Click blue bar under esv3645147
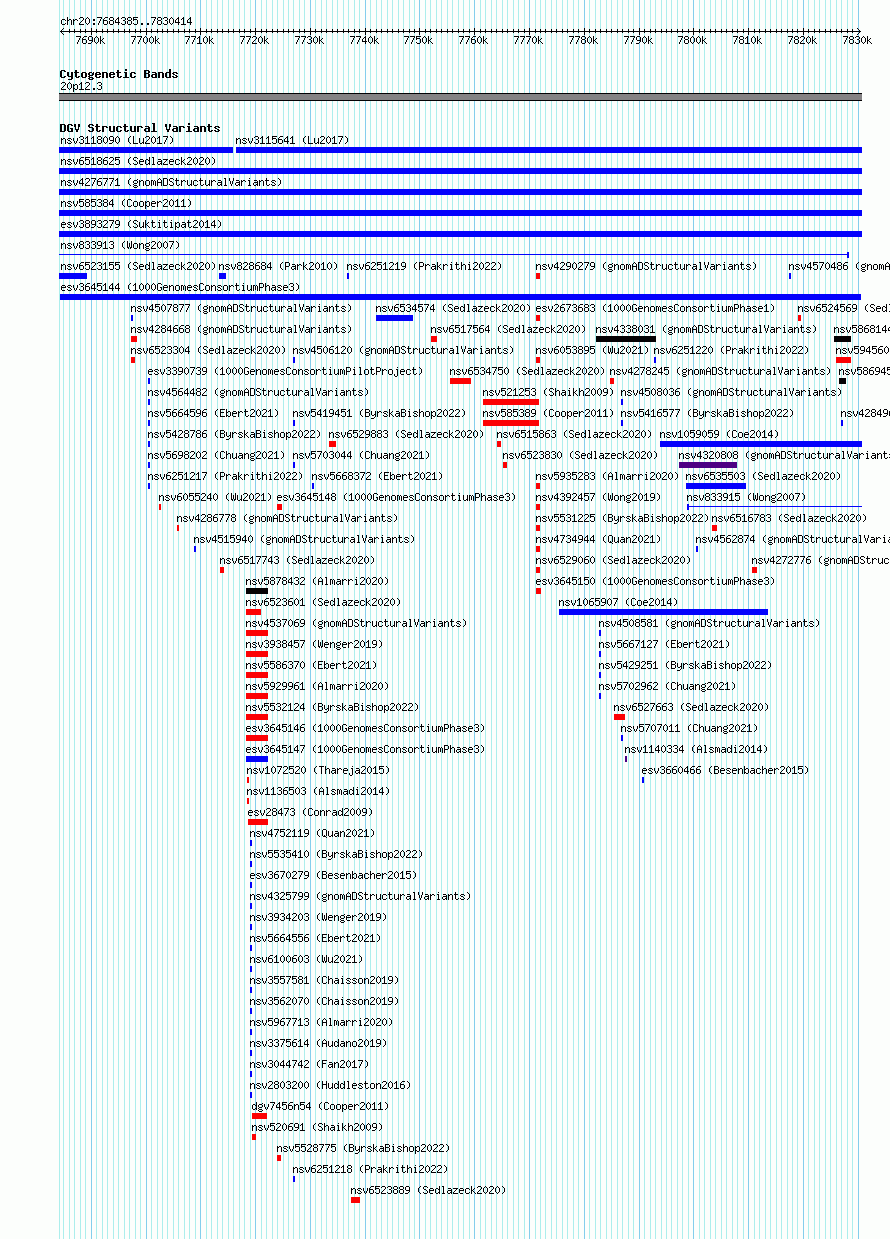The image size is (890, 1239). point(257,759)
